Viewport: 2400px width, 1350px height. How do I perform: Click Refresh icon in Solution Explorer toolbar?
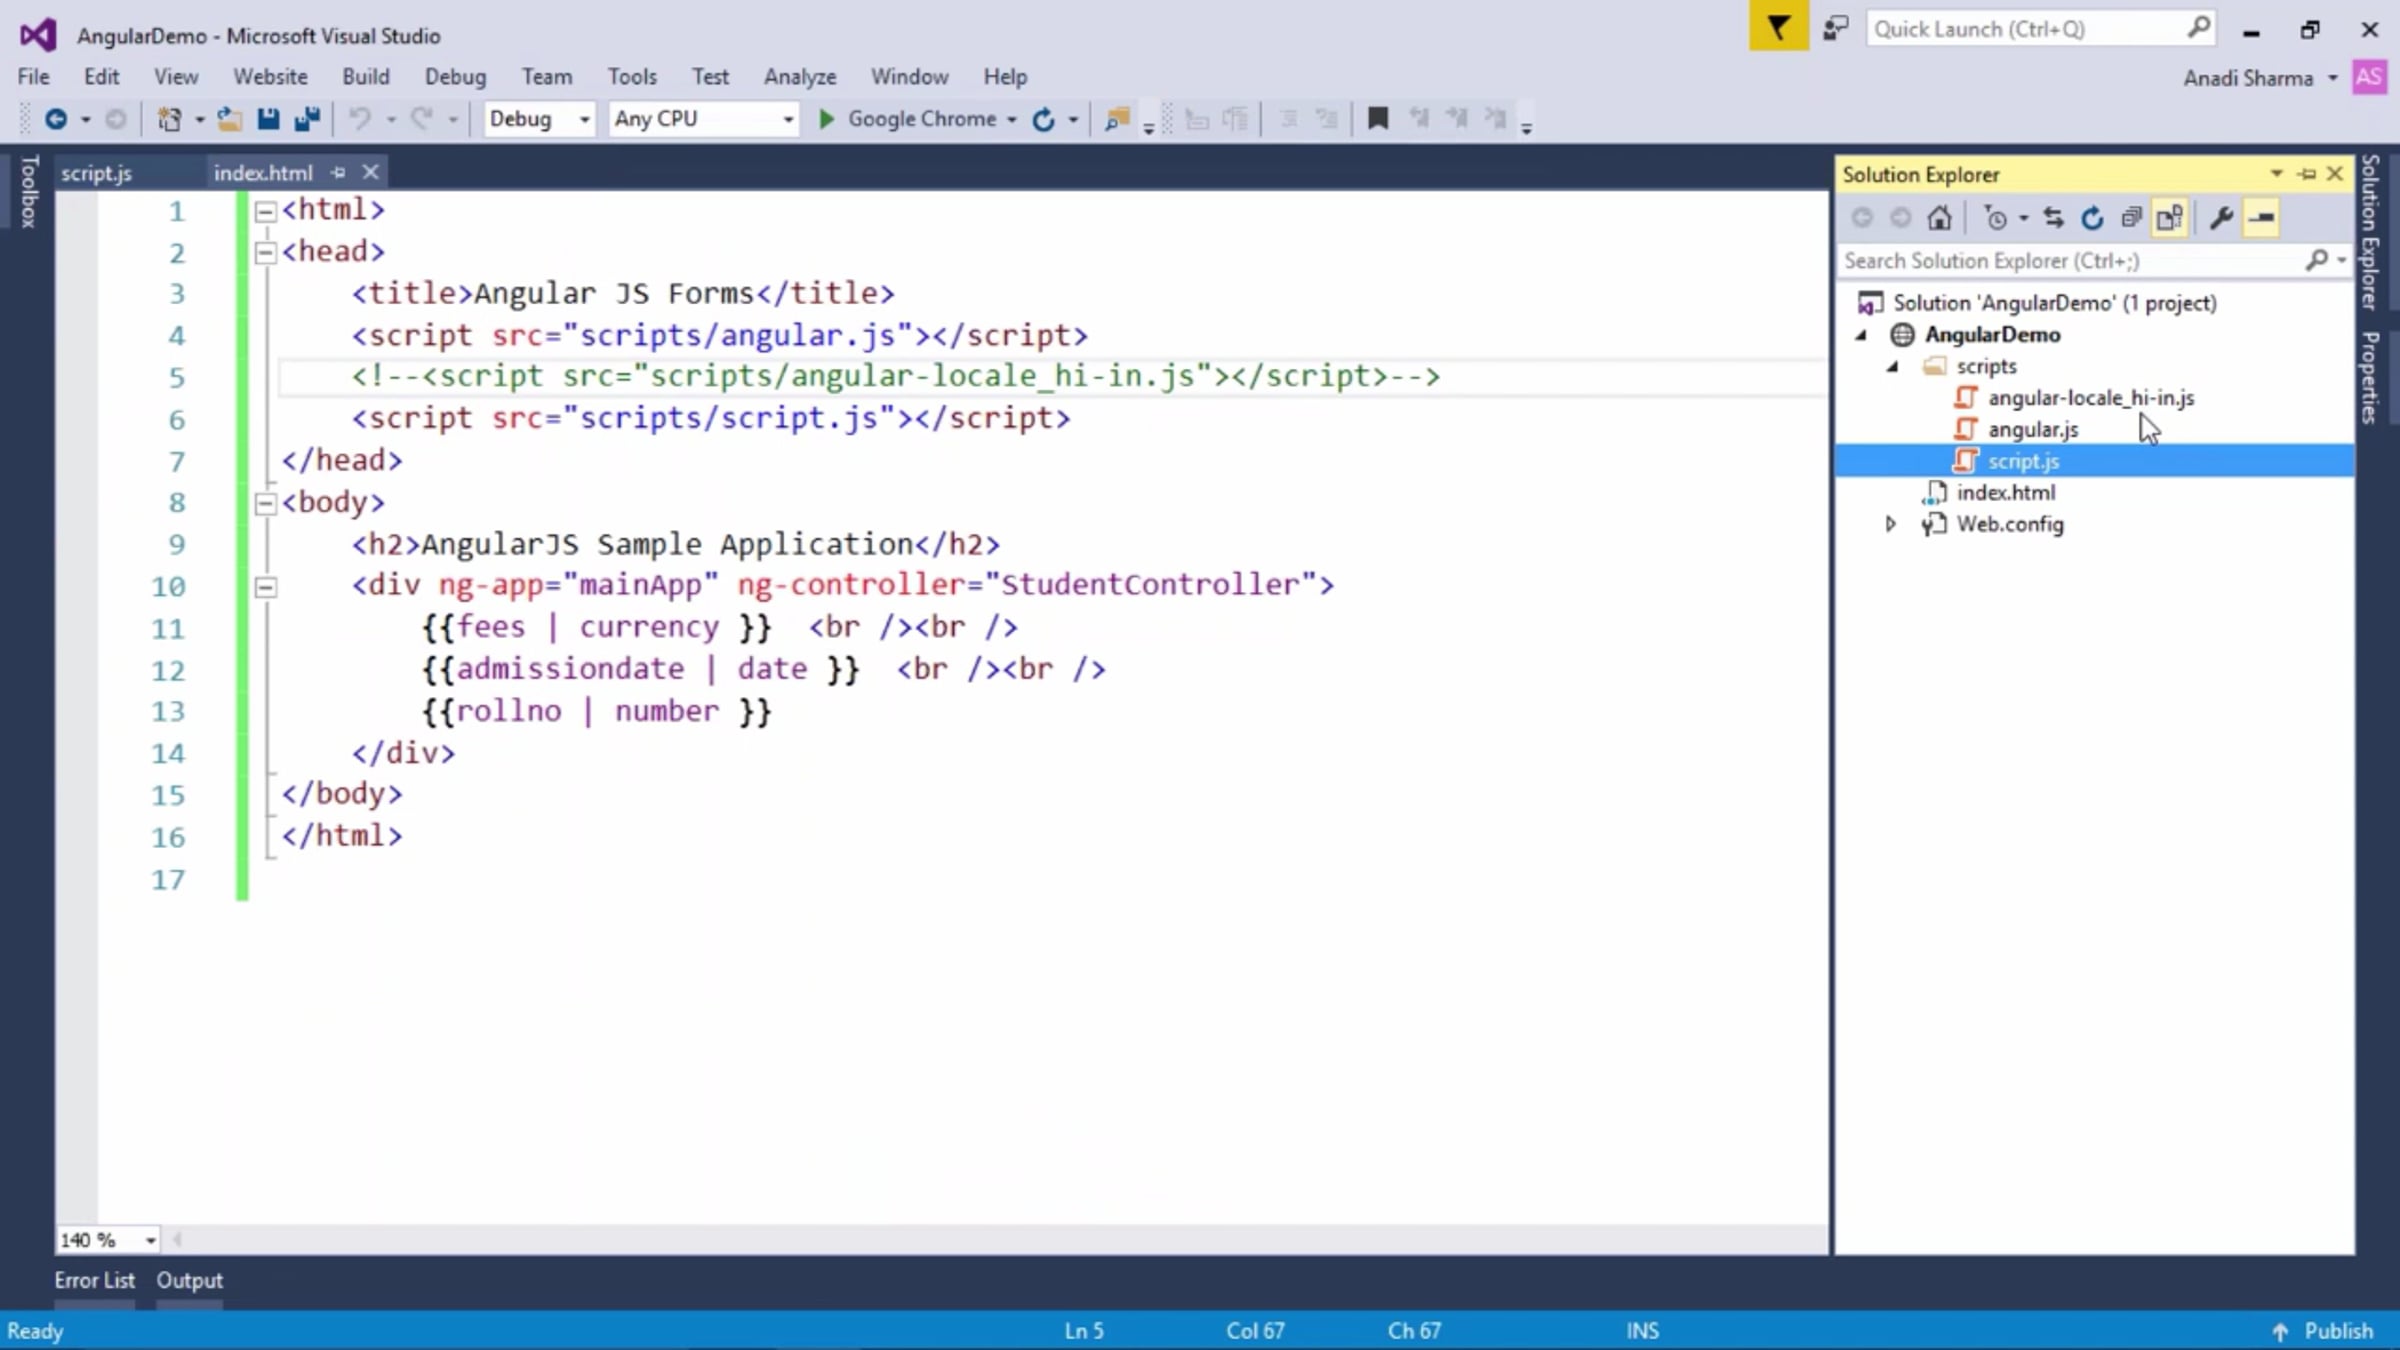click(x=2092, y=218)
